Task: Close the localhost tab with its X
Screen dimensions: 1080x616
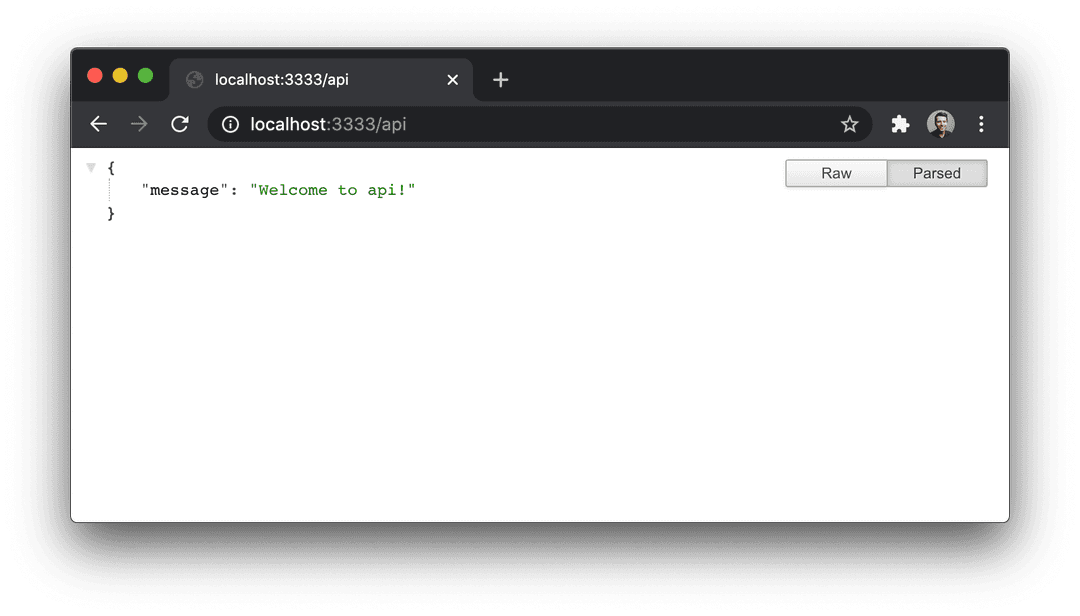Action: pyautogui.click(x=452, y=79)
